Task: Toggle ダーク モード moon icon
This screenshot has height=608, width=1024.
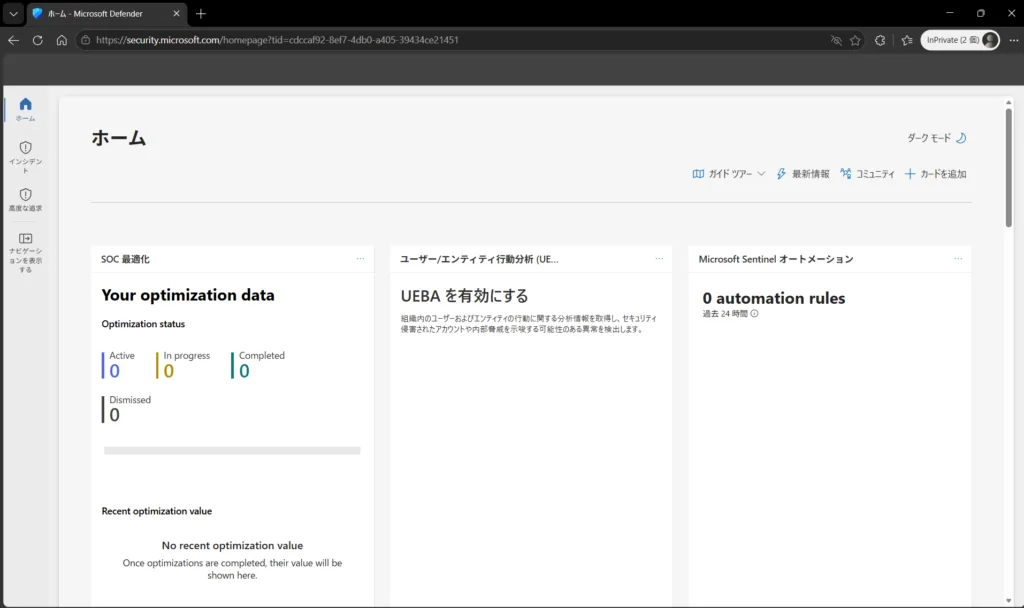Action: click(x=961, y=138)
